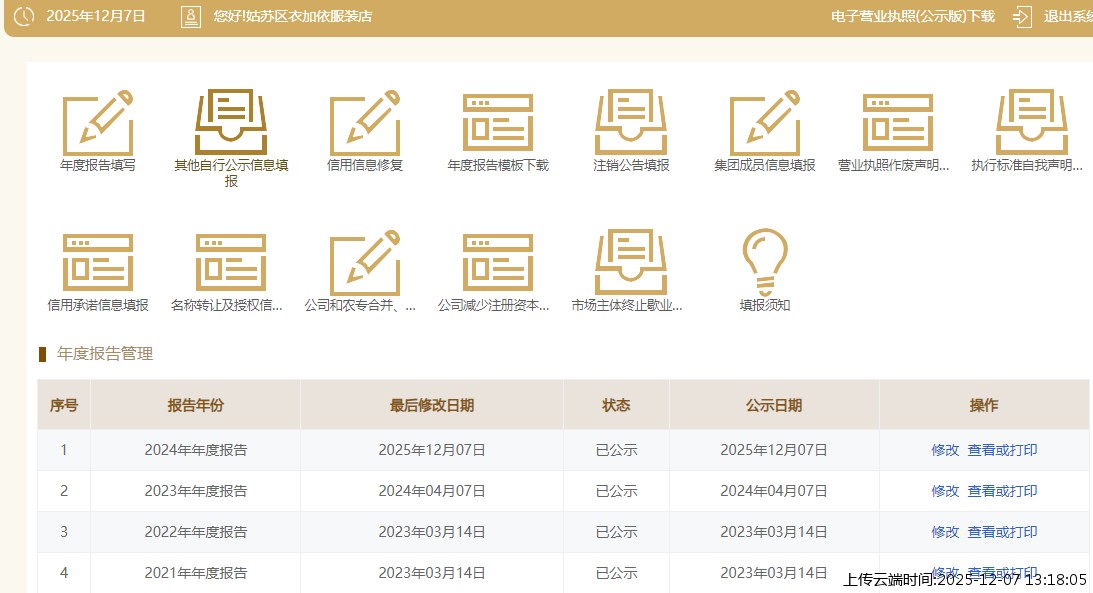Open 信用承诺信息填报 icon

(x=98, y=264)
